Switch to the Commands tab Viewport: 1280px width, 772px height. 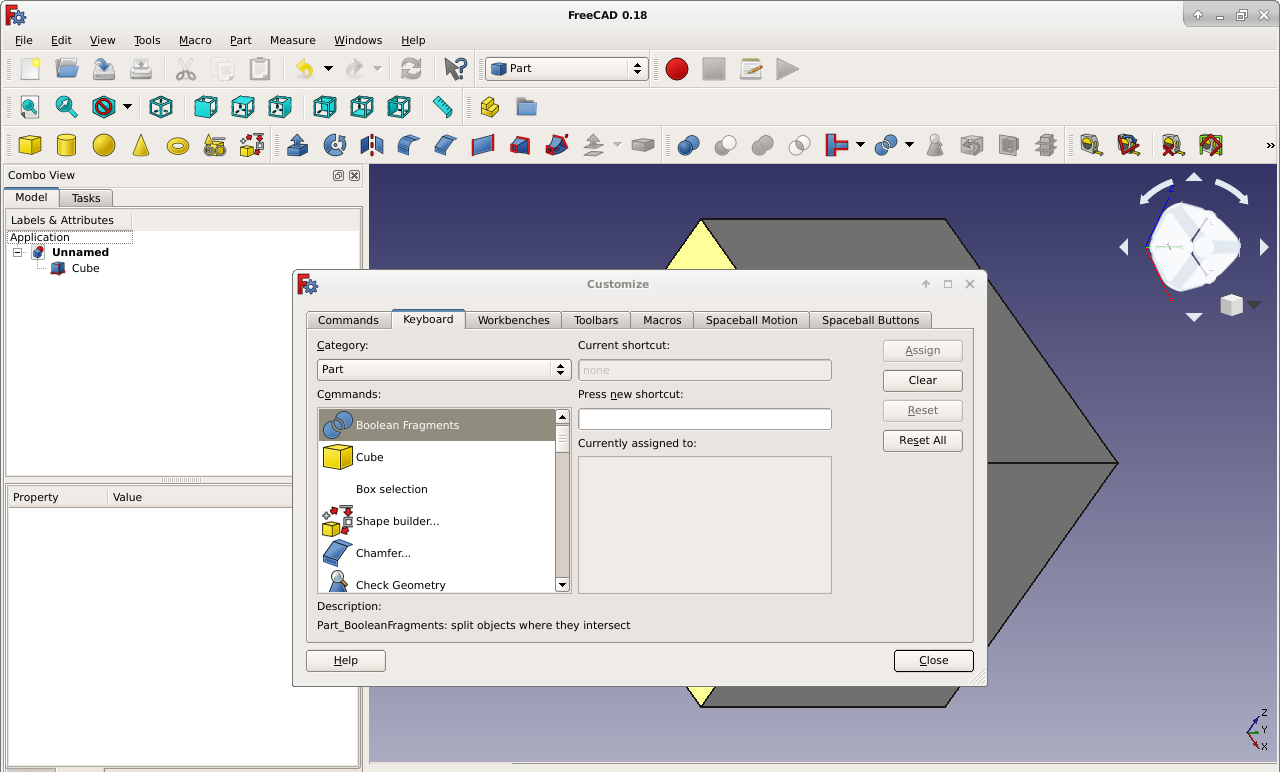pos(348,320)
